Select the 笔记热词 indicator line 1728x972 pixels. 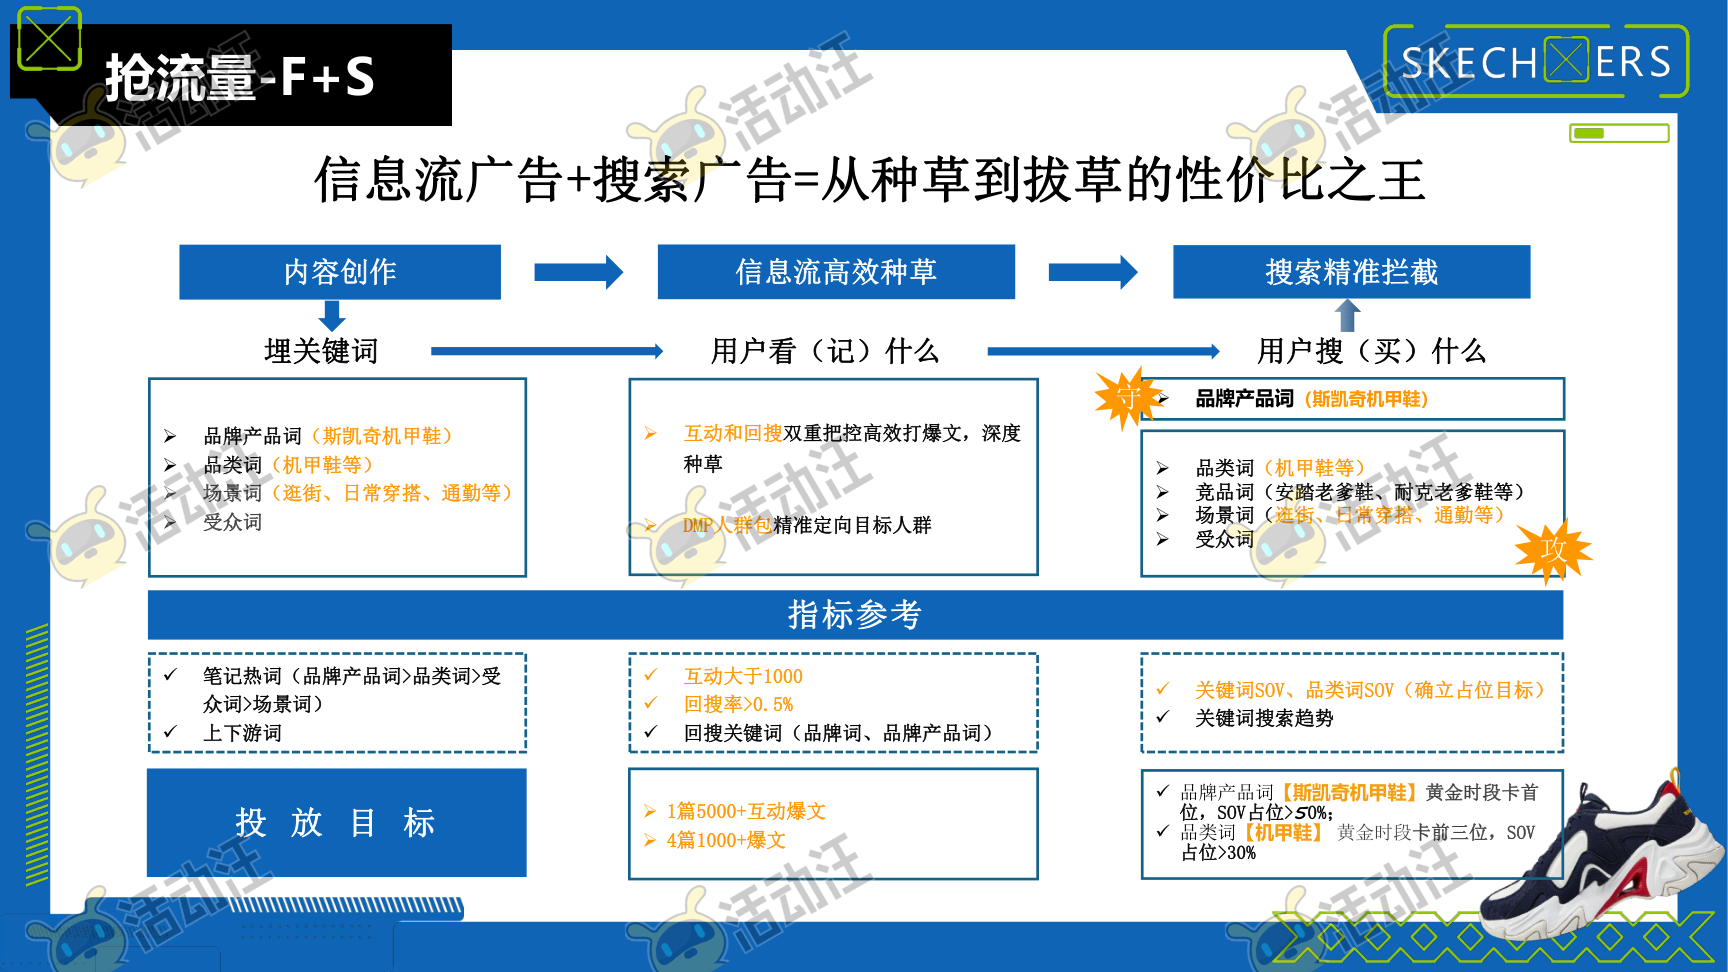[352, 690]
